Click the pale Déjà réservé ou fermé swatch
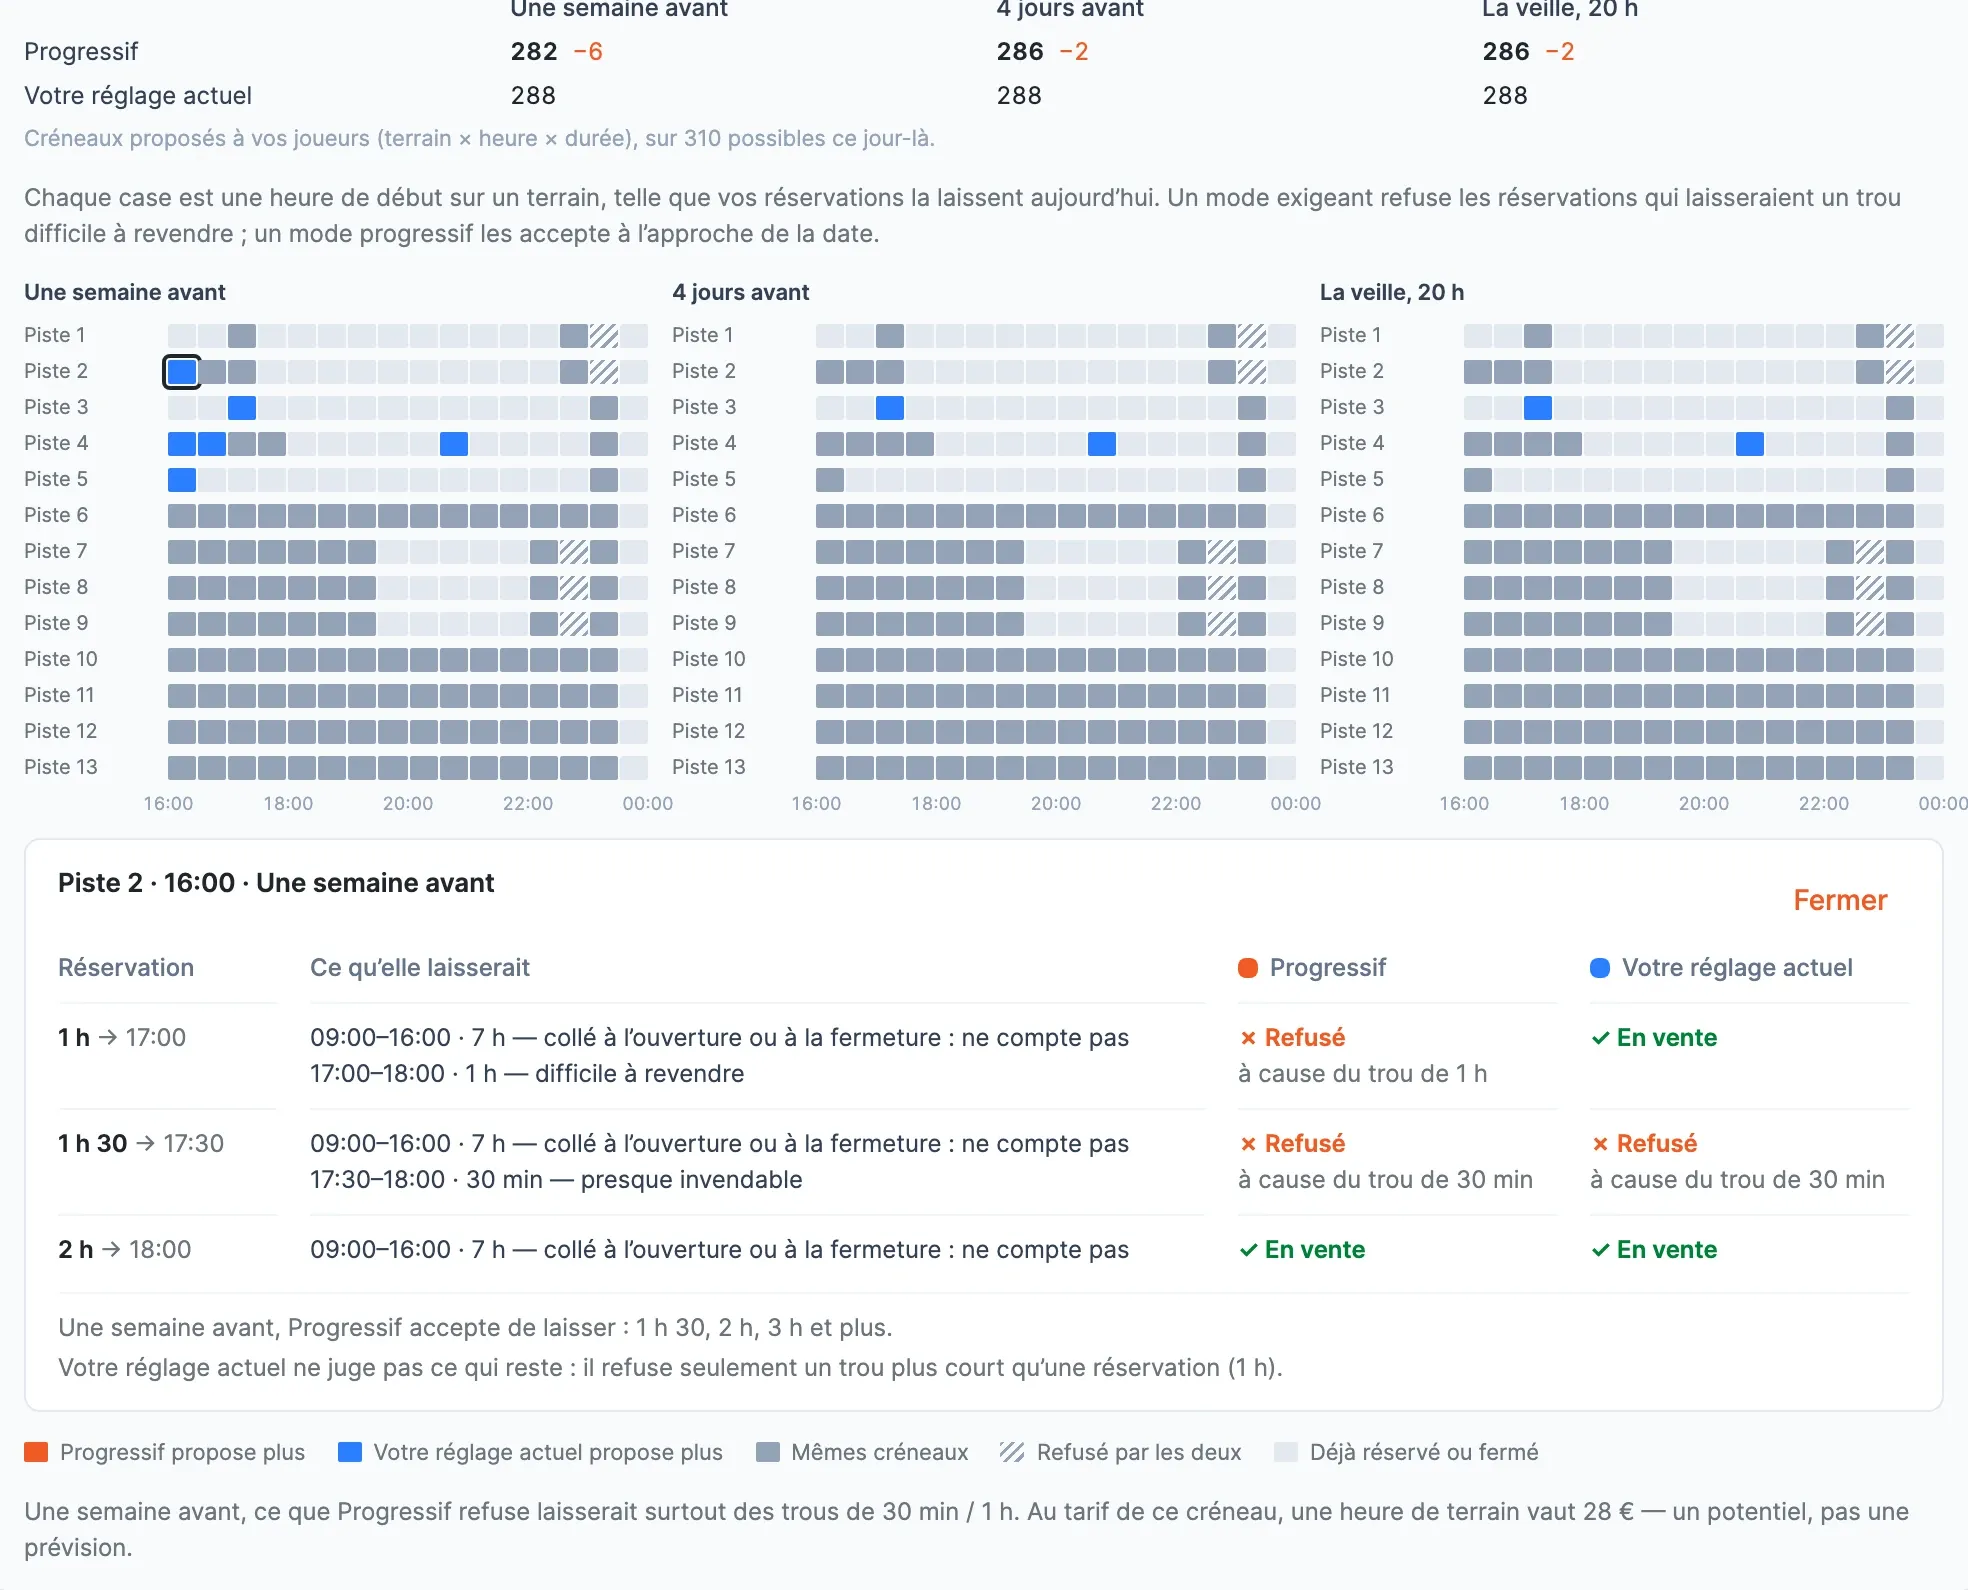Image resolution: width=1968 pixels, height=1590 pixels. [x=1286, y=1452]
